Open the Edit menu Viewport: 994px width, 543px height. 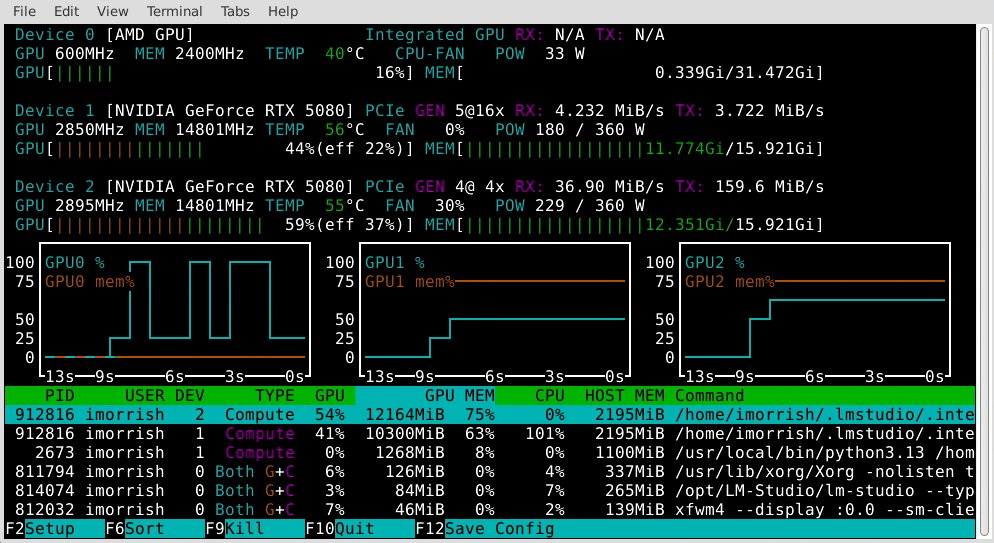click(x=66, y=11)
